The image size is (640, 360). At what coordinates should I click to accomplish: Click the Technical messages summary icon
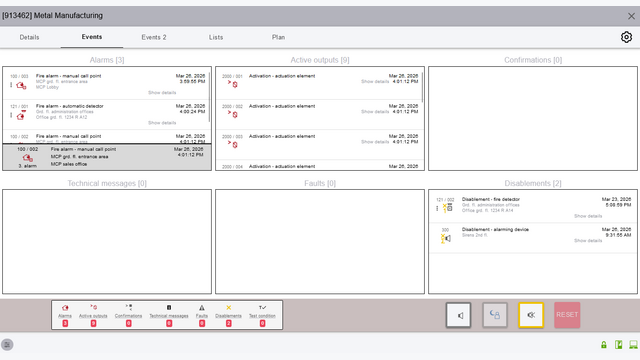tap(169, 307)
